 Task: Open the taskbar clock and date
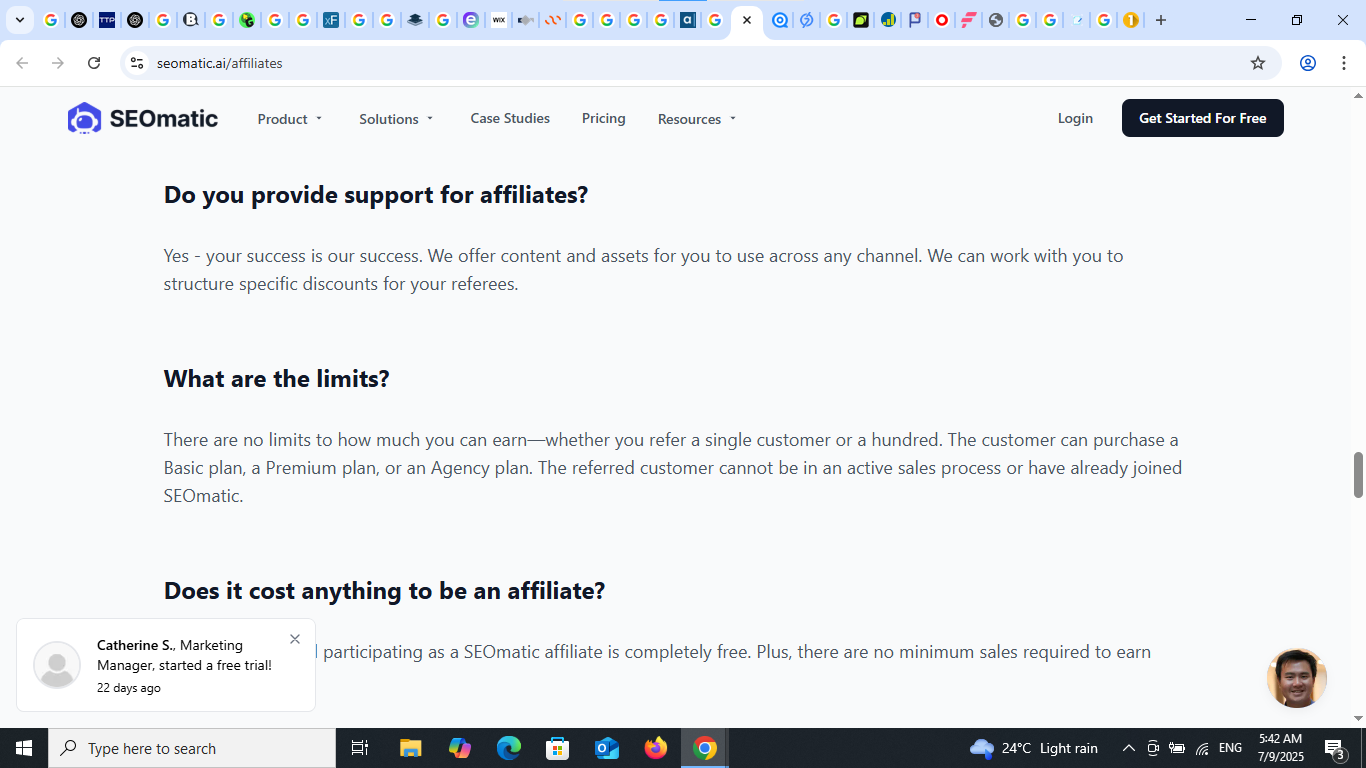click(x=1281, y=748)
